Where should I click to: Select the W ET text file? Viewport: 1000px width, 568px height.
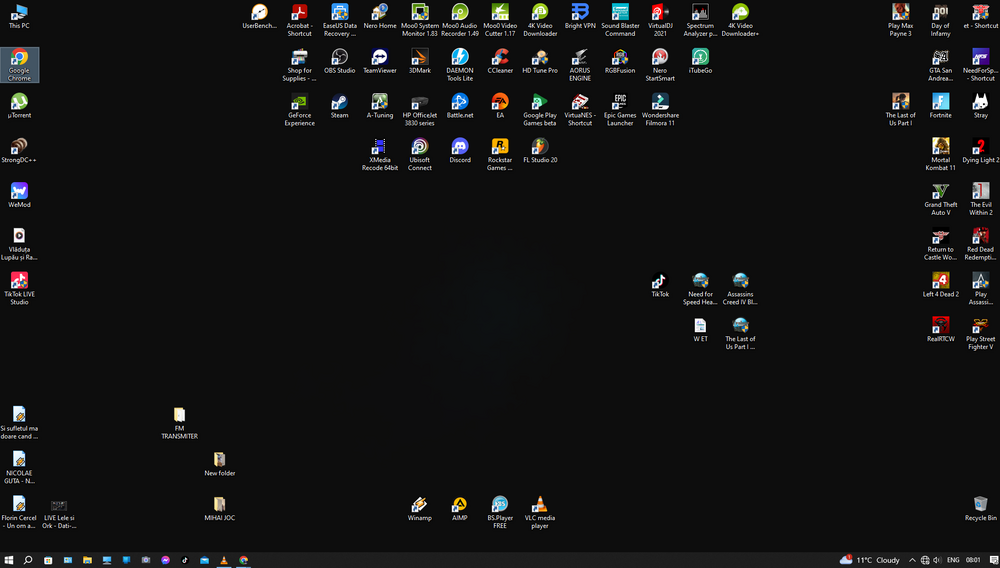click(700, 329)
